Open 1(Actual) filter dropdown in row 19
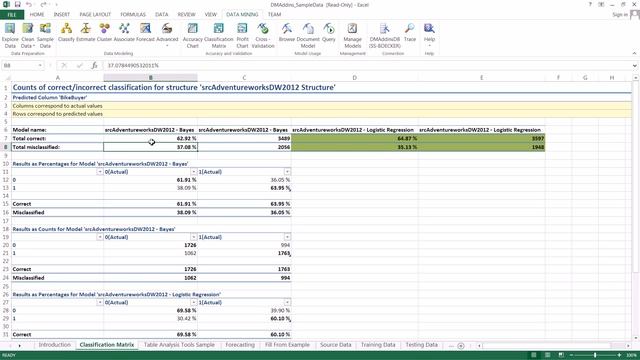The image size is (640, 360). (287, 237)
